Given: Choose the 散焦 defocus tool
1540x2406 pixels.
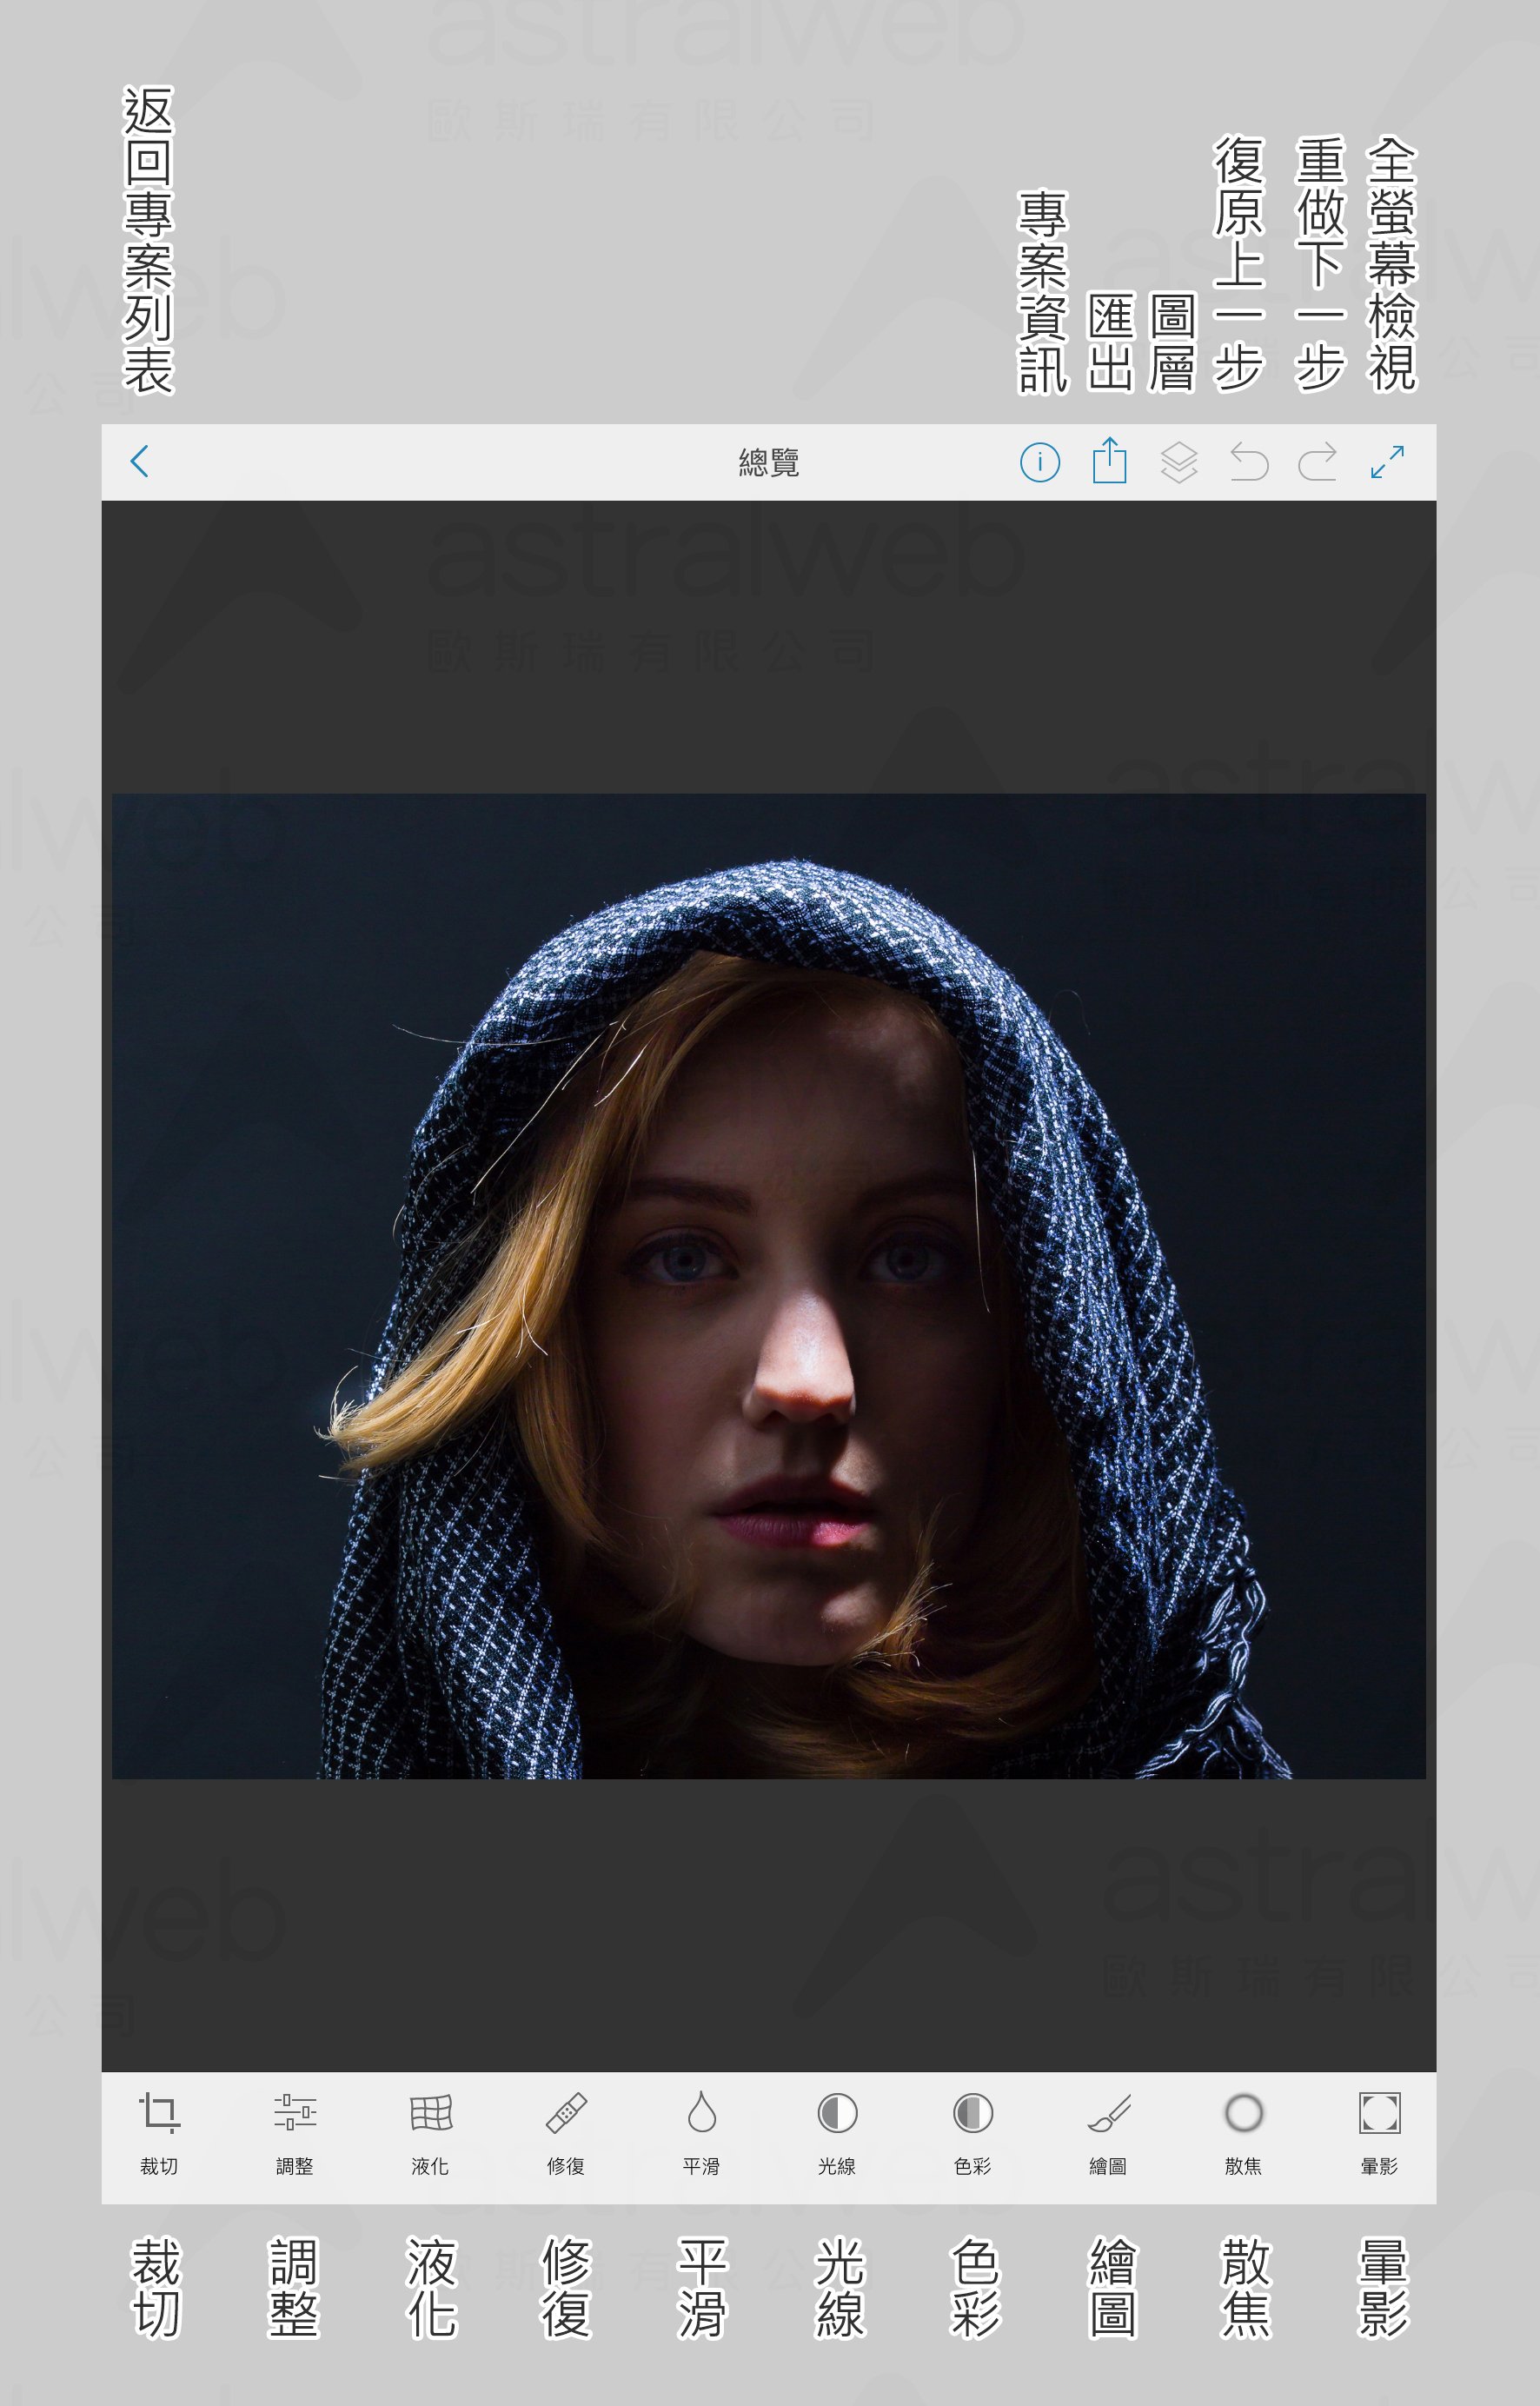Looking at the screenshot, I should click(1244, 2134).
